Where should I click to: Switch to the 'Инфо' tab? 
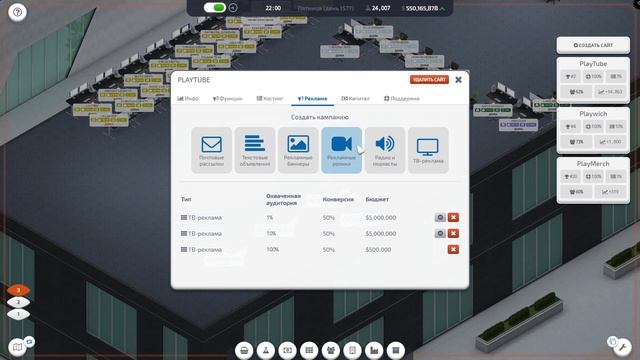188,99
